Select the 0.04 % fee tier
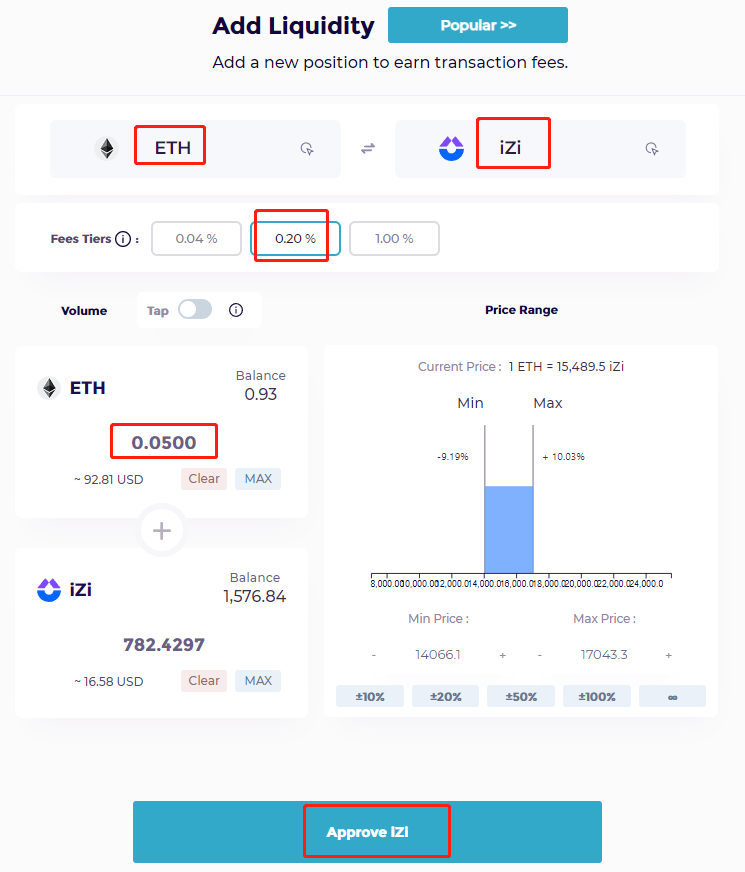Screen dimensions: 745x872 point(196,239)
